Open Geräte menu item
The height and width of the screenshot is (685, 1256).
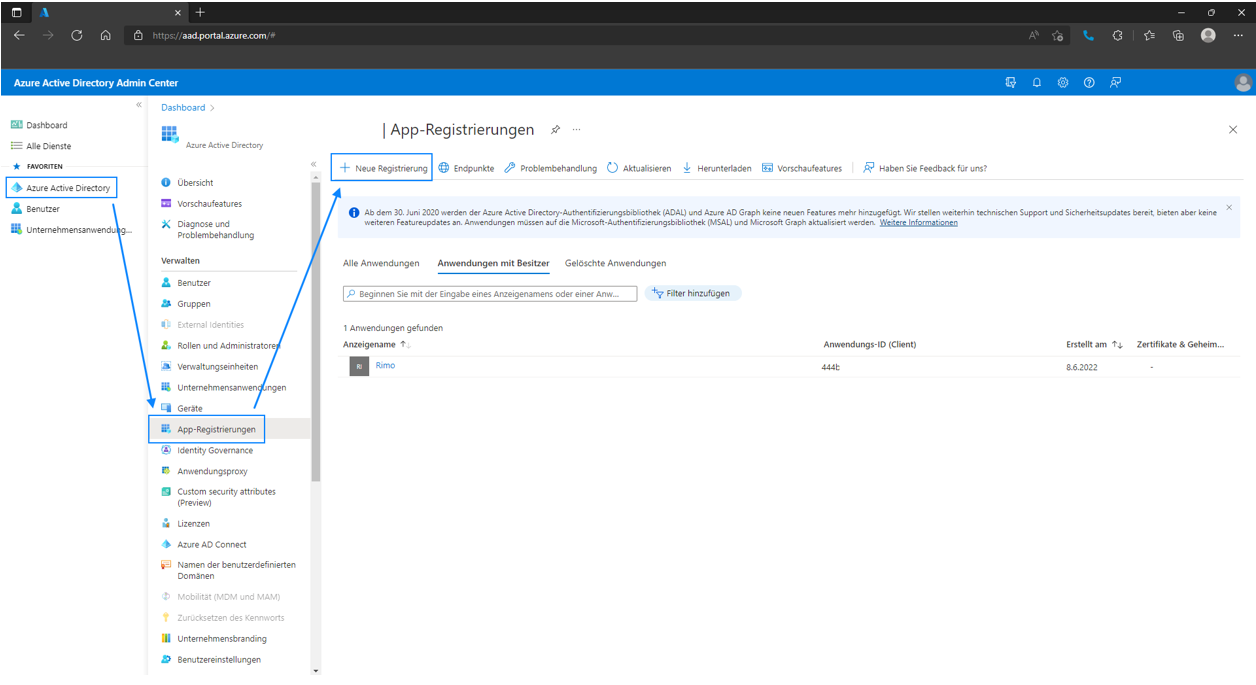pos(182,409)
